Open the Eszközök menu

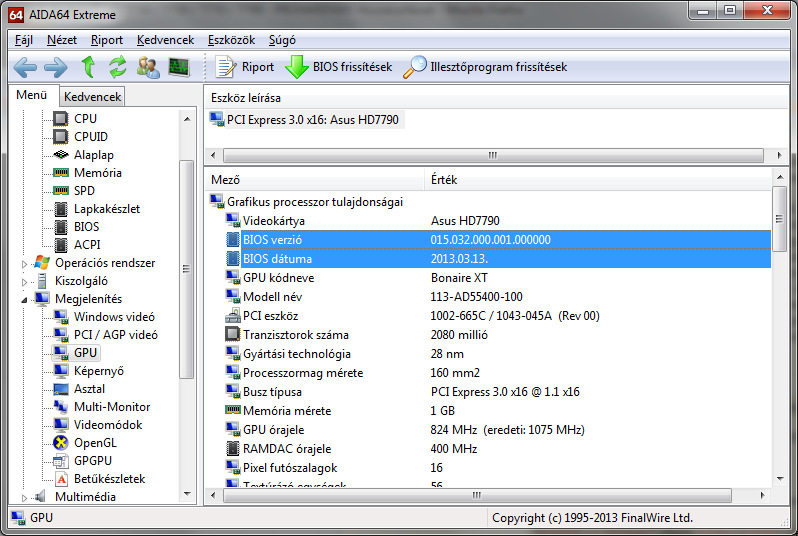pos(231,40)
